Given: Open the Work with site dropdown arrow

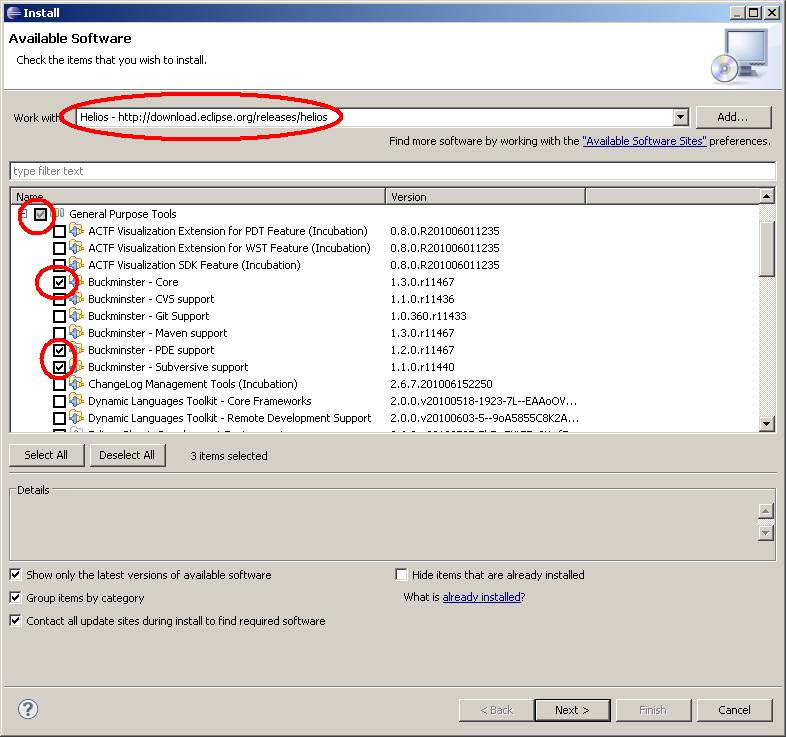Looking at the screenshot, I should pos(680,117).
